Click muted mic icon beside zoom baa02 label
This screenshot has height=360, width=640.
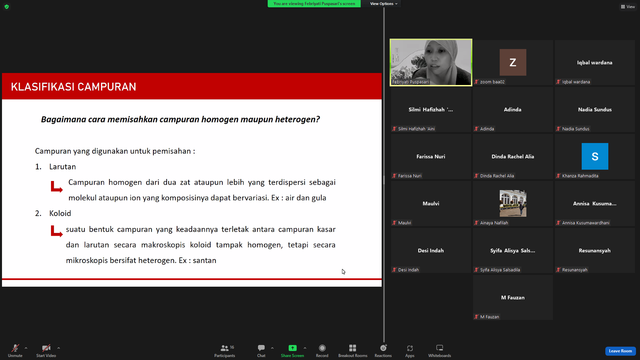476,82
